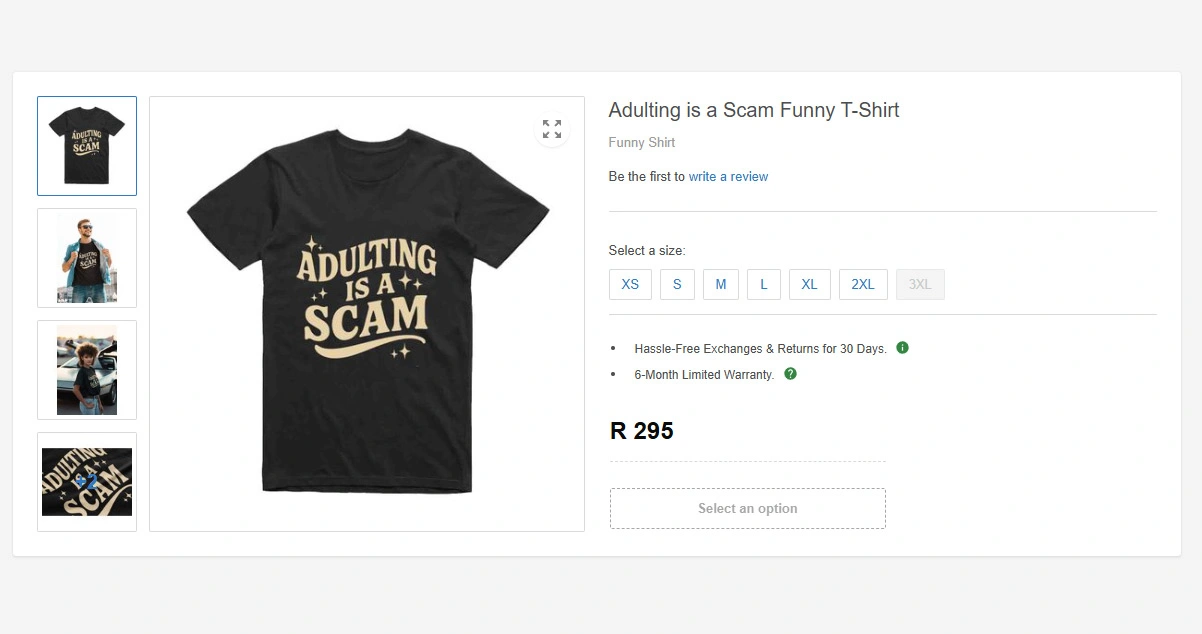Viewport: 1202px width, 634px height.
Task: Click the R 295 price
Action: (x=642, y=431)
